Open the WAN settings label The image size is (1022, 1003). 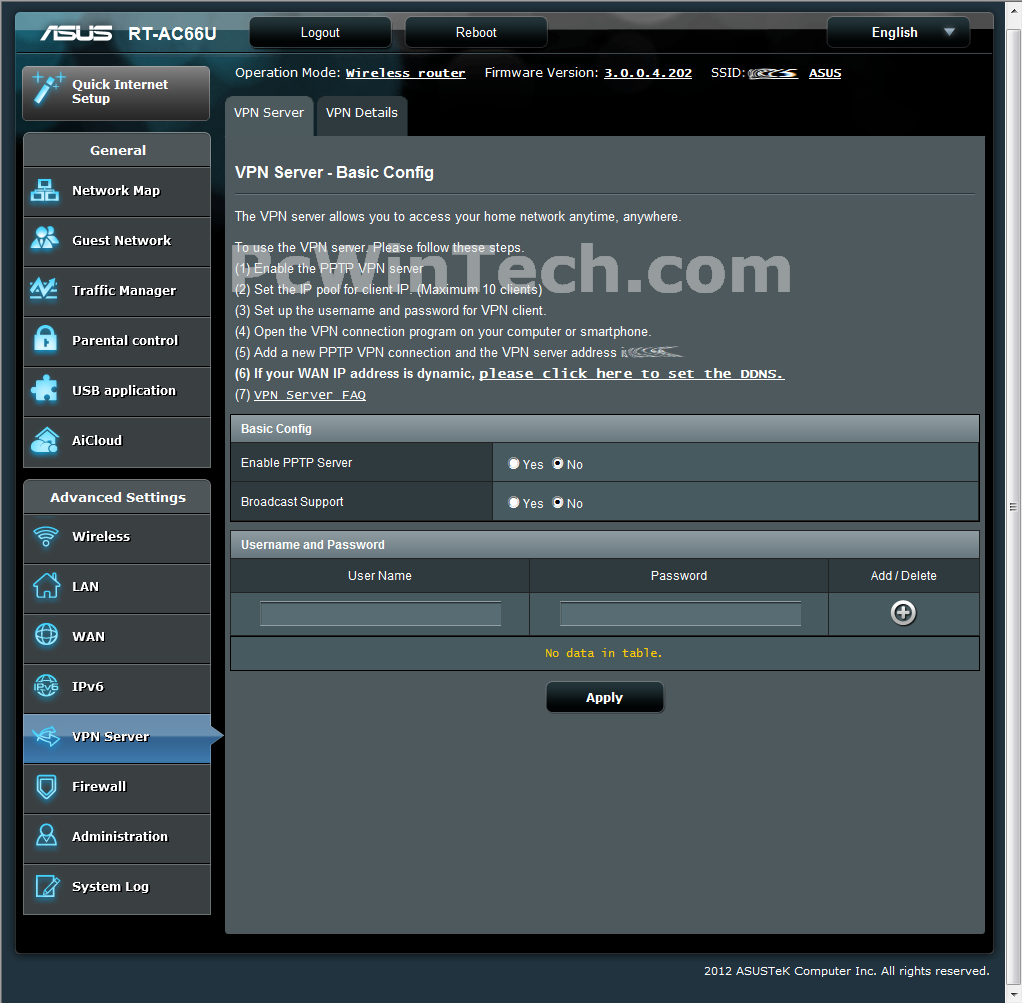[x=89, y=637]
